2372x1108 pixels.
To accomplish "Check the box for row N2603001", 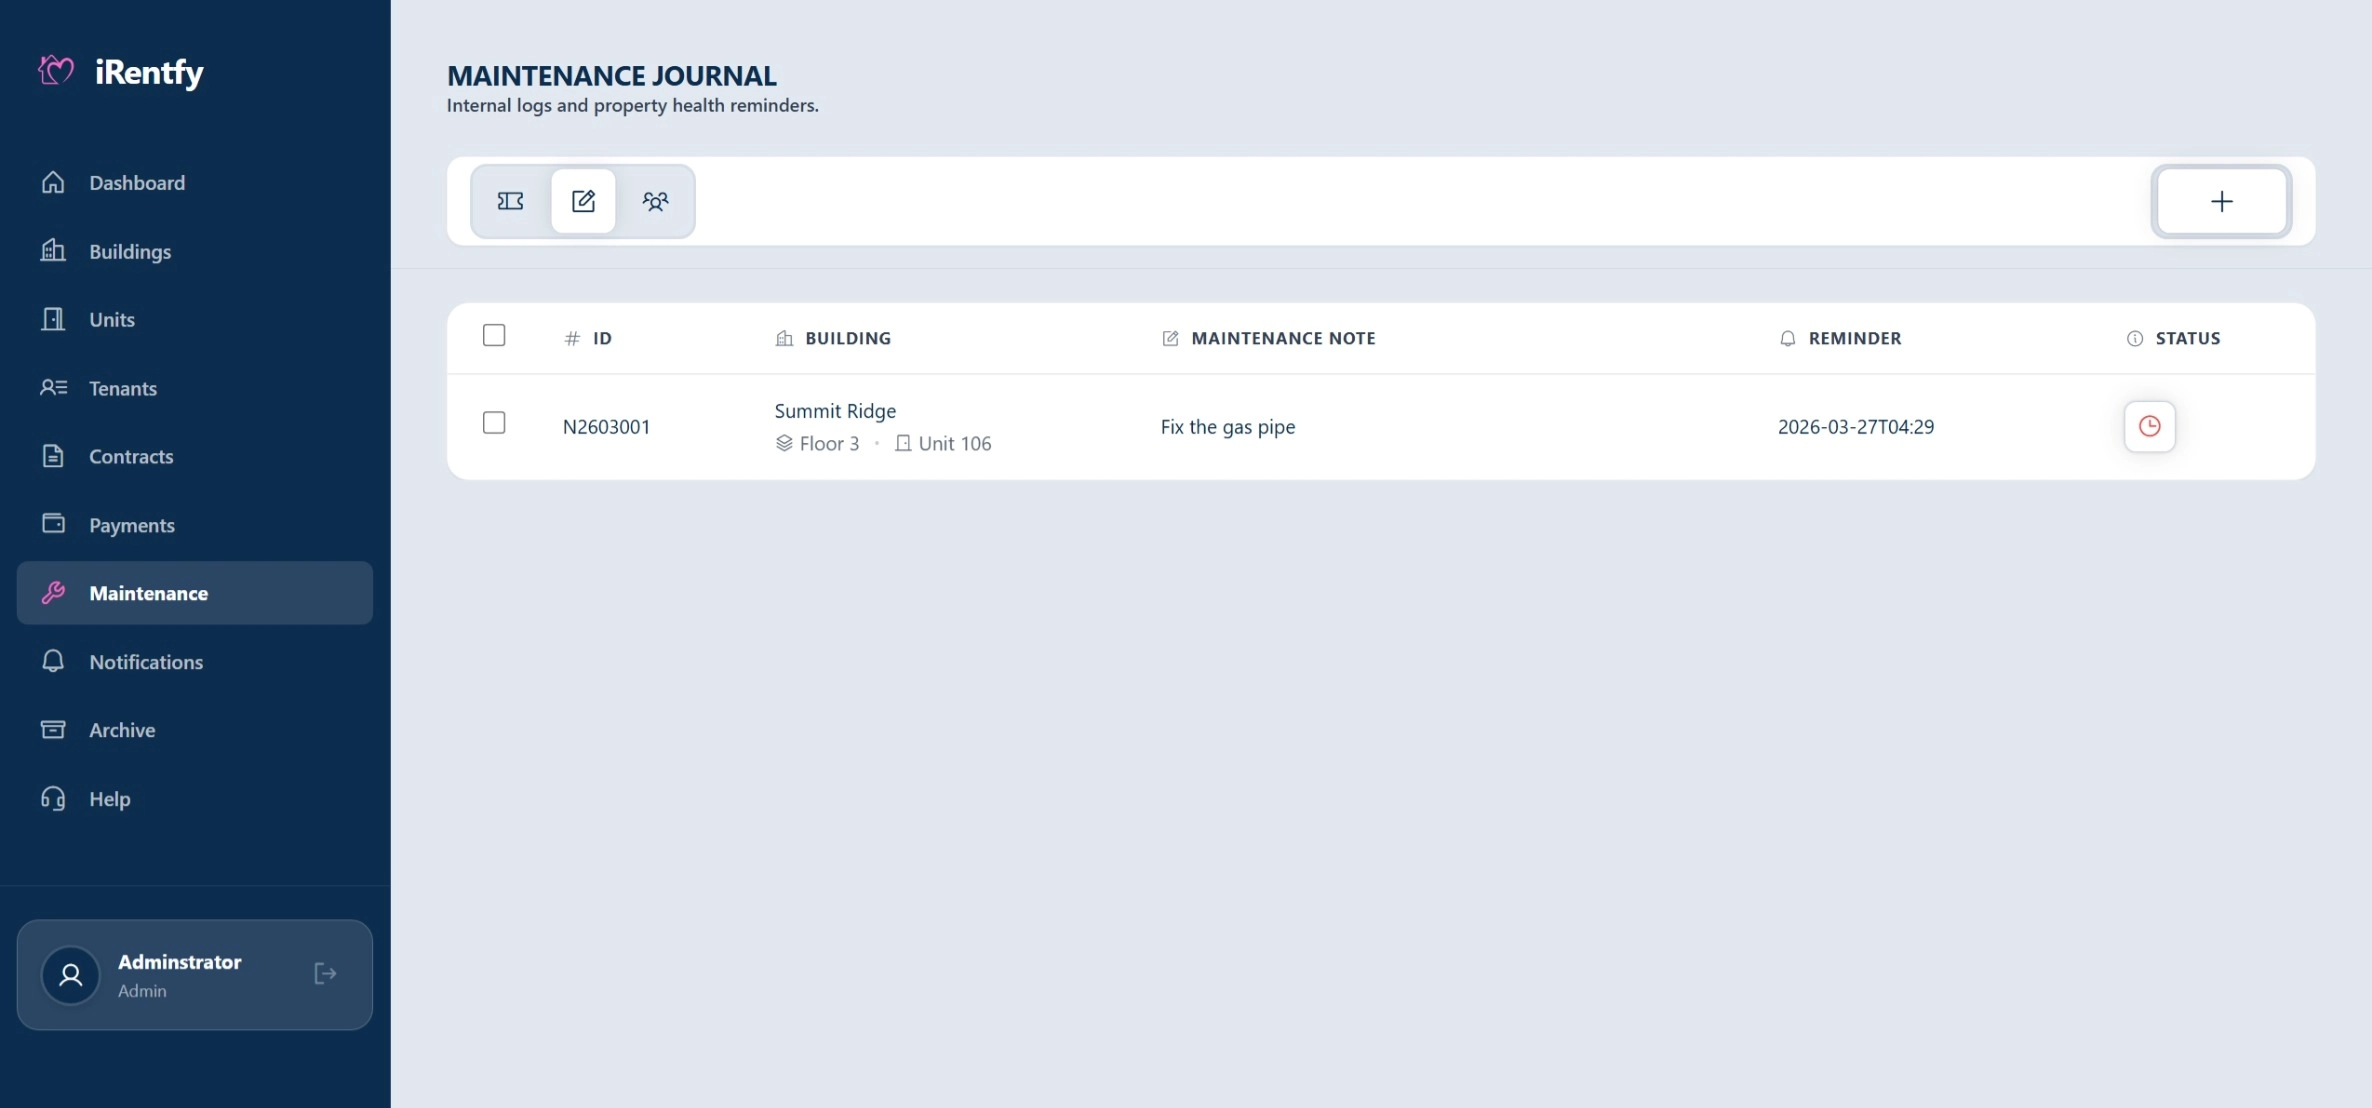I will (494, 423).
